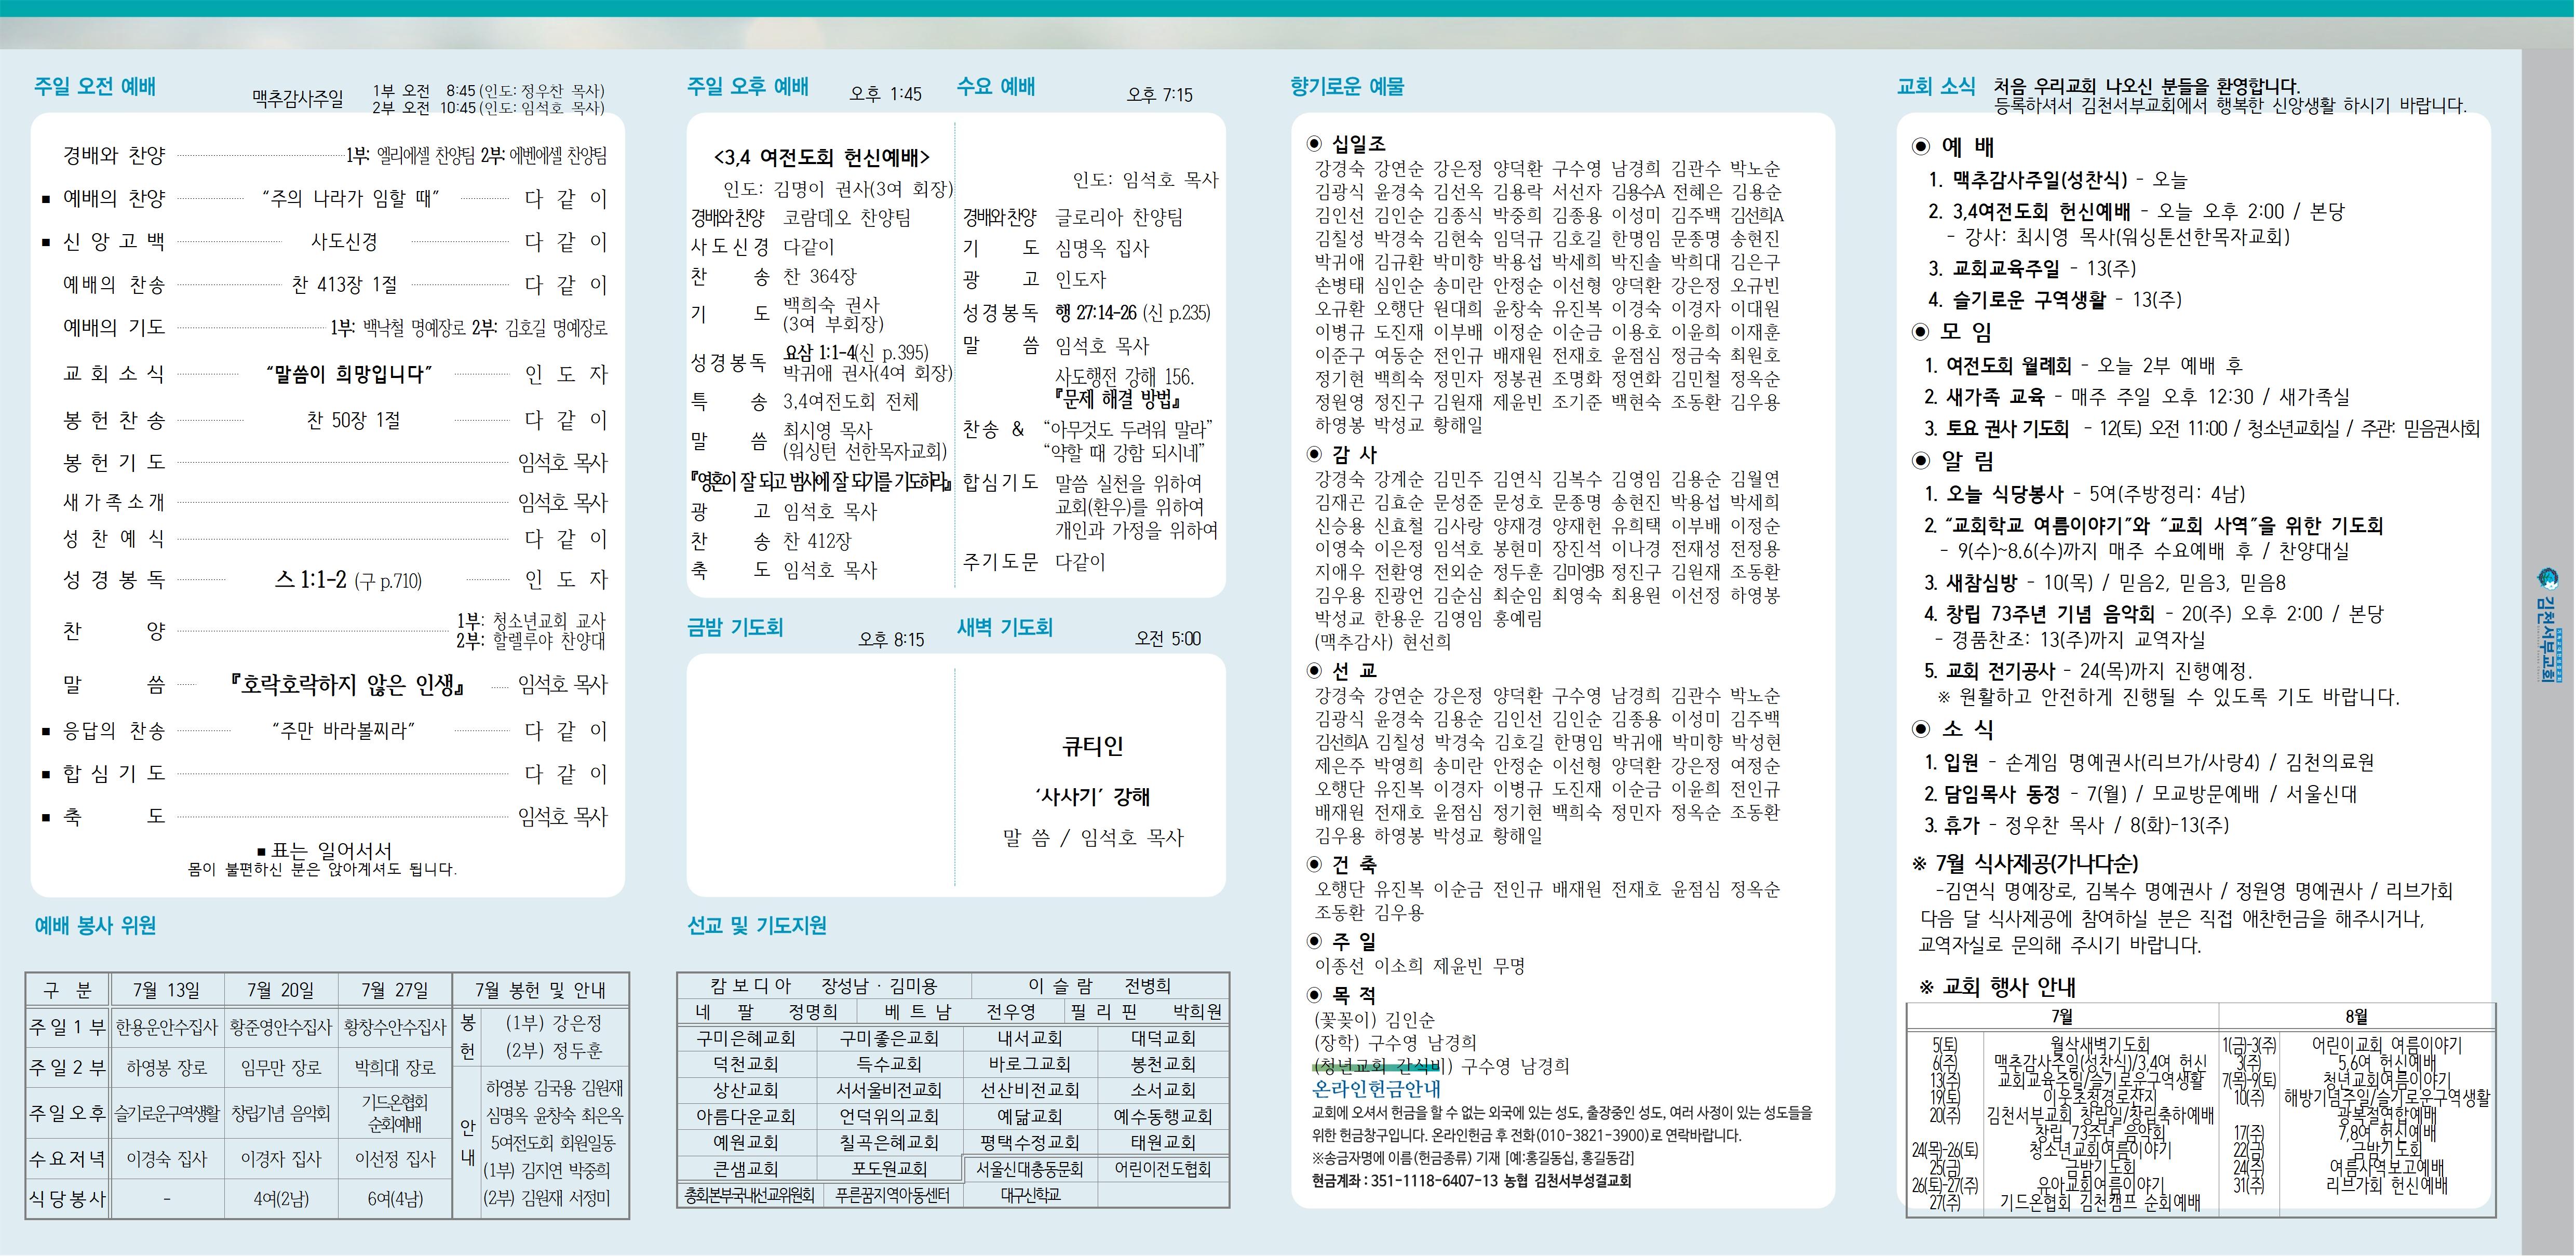The image size is (2576, 1257).
Task: Click news item '교회교육주일'
Action: pyautogui.click(x=2006, y=268)
